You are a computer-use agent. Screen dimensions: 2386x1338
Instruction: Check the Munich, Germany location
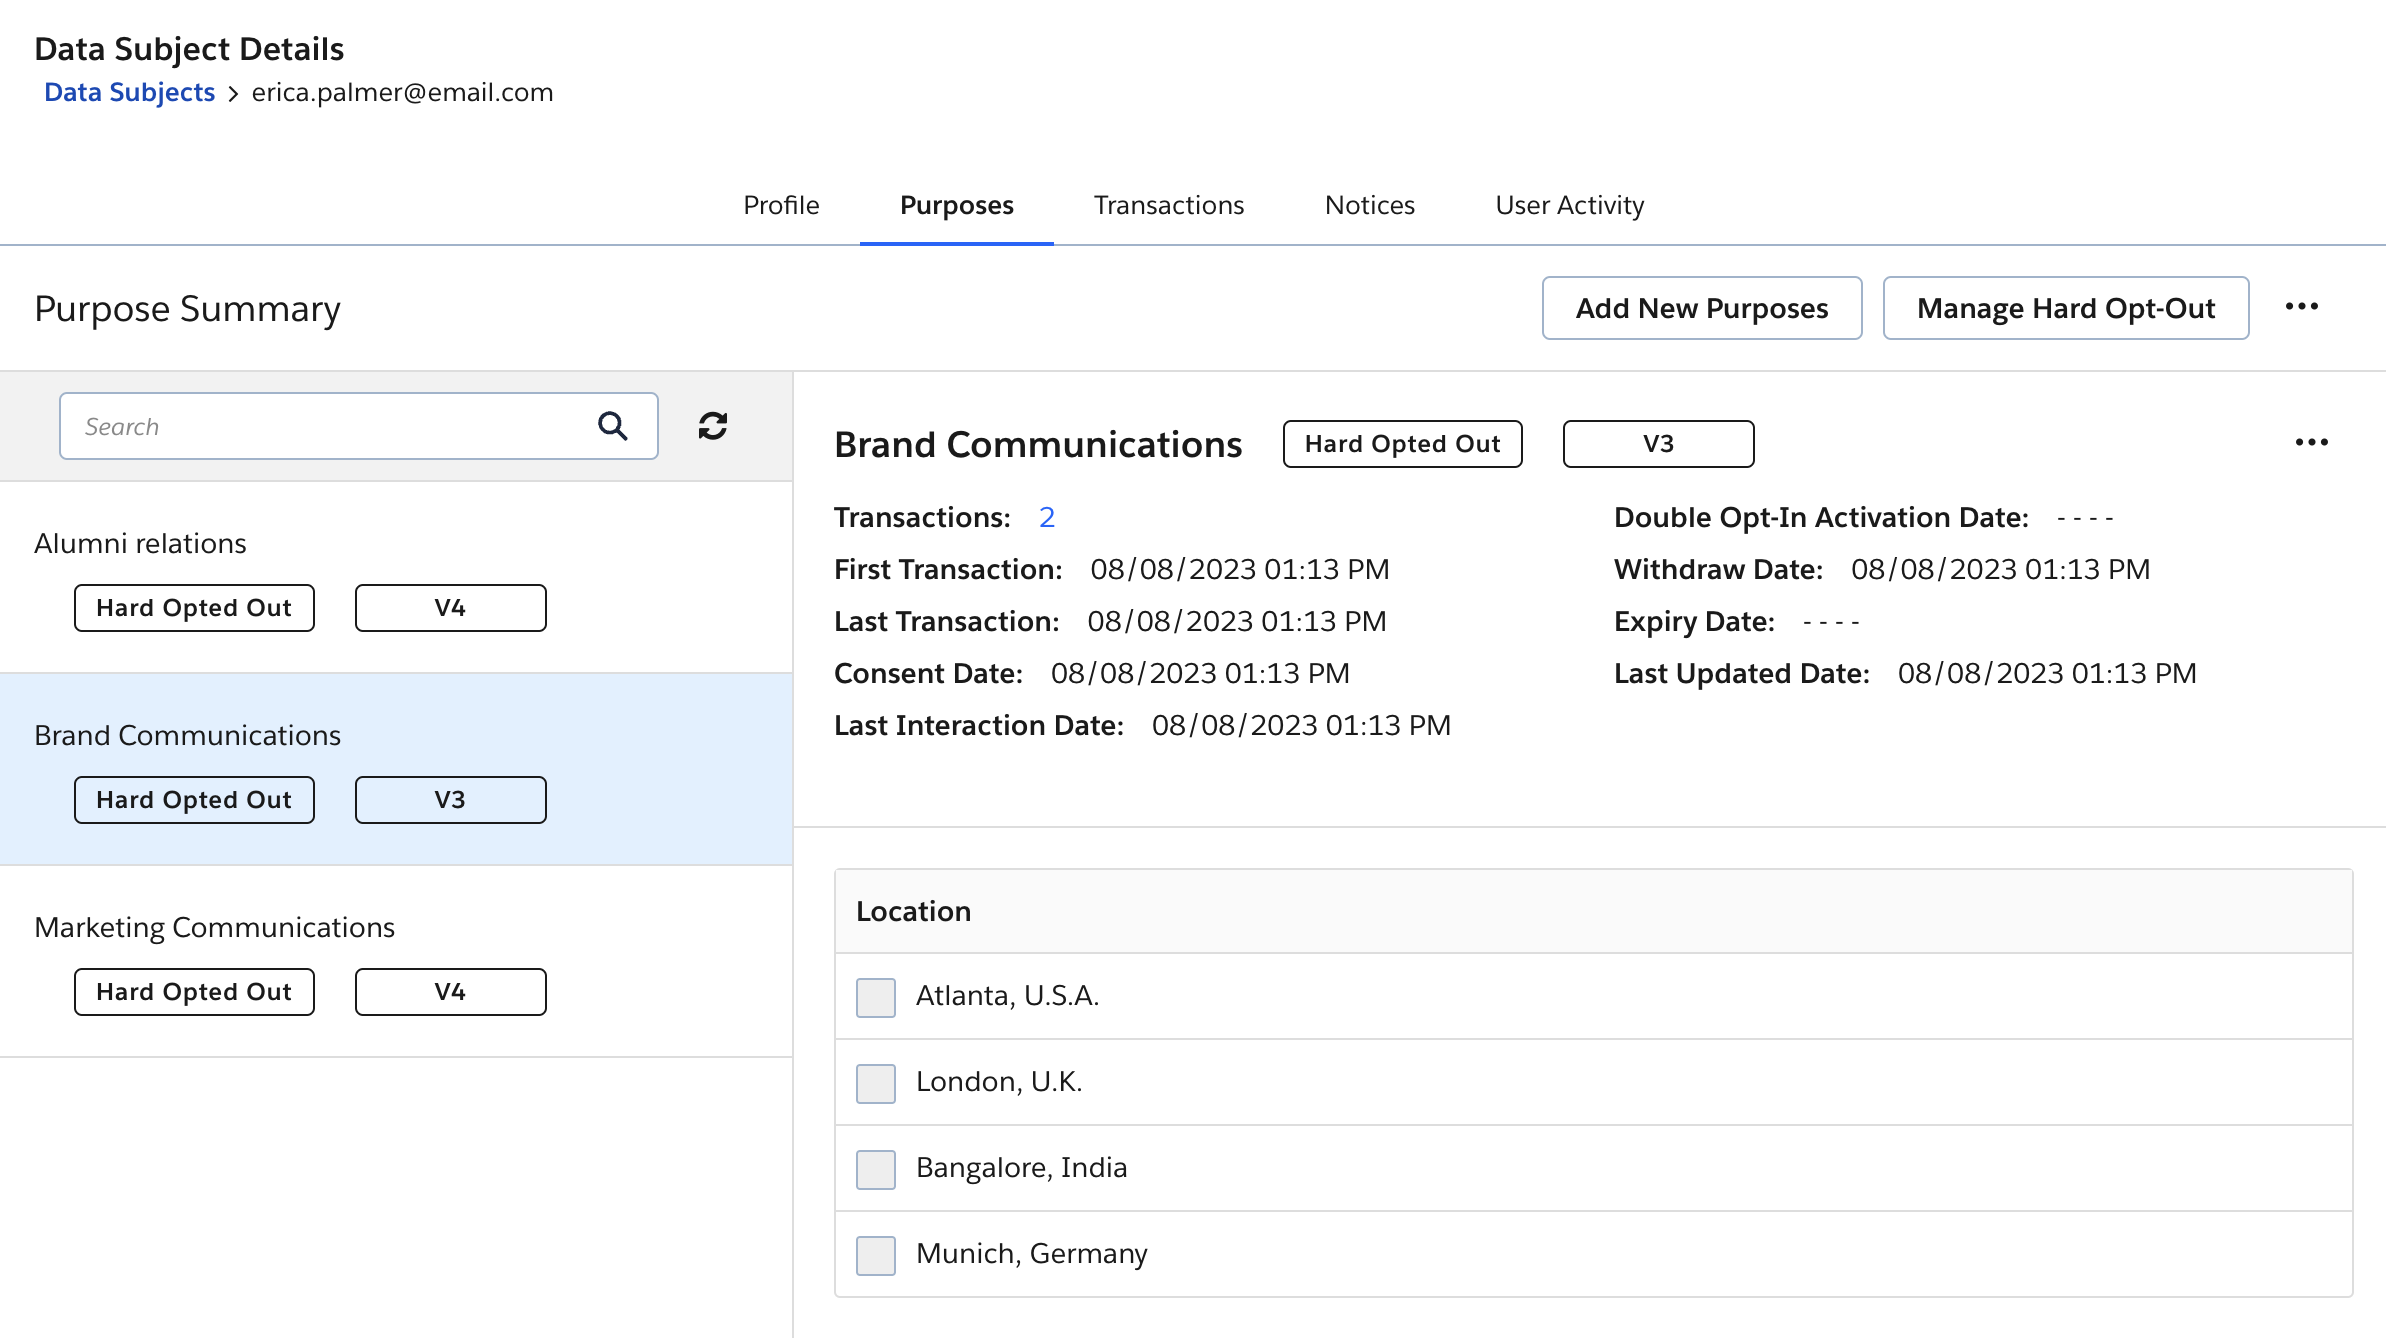pos(875,1255)
